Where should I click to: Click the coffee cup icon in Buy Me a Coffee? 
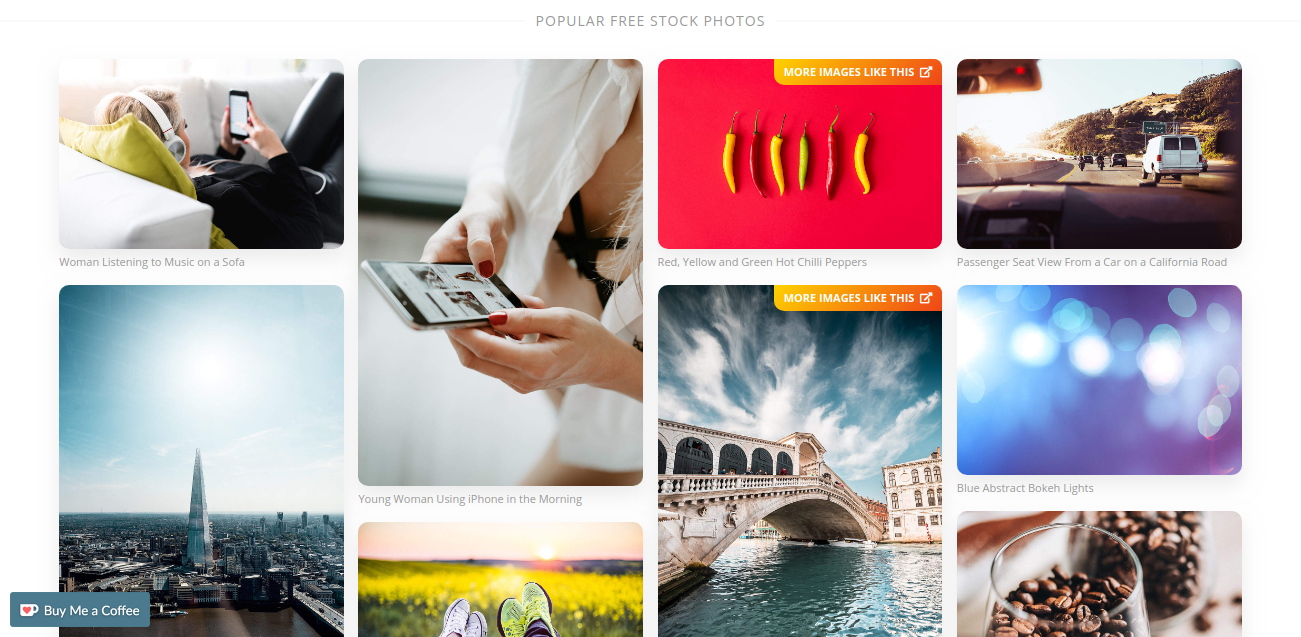[29, 610]
